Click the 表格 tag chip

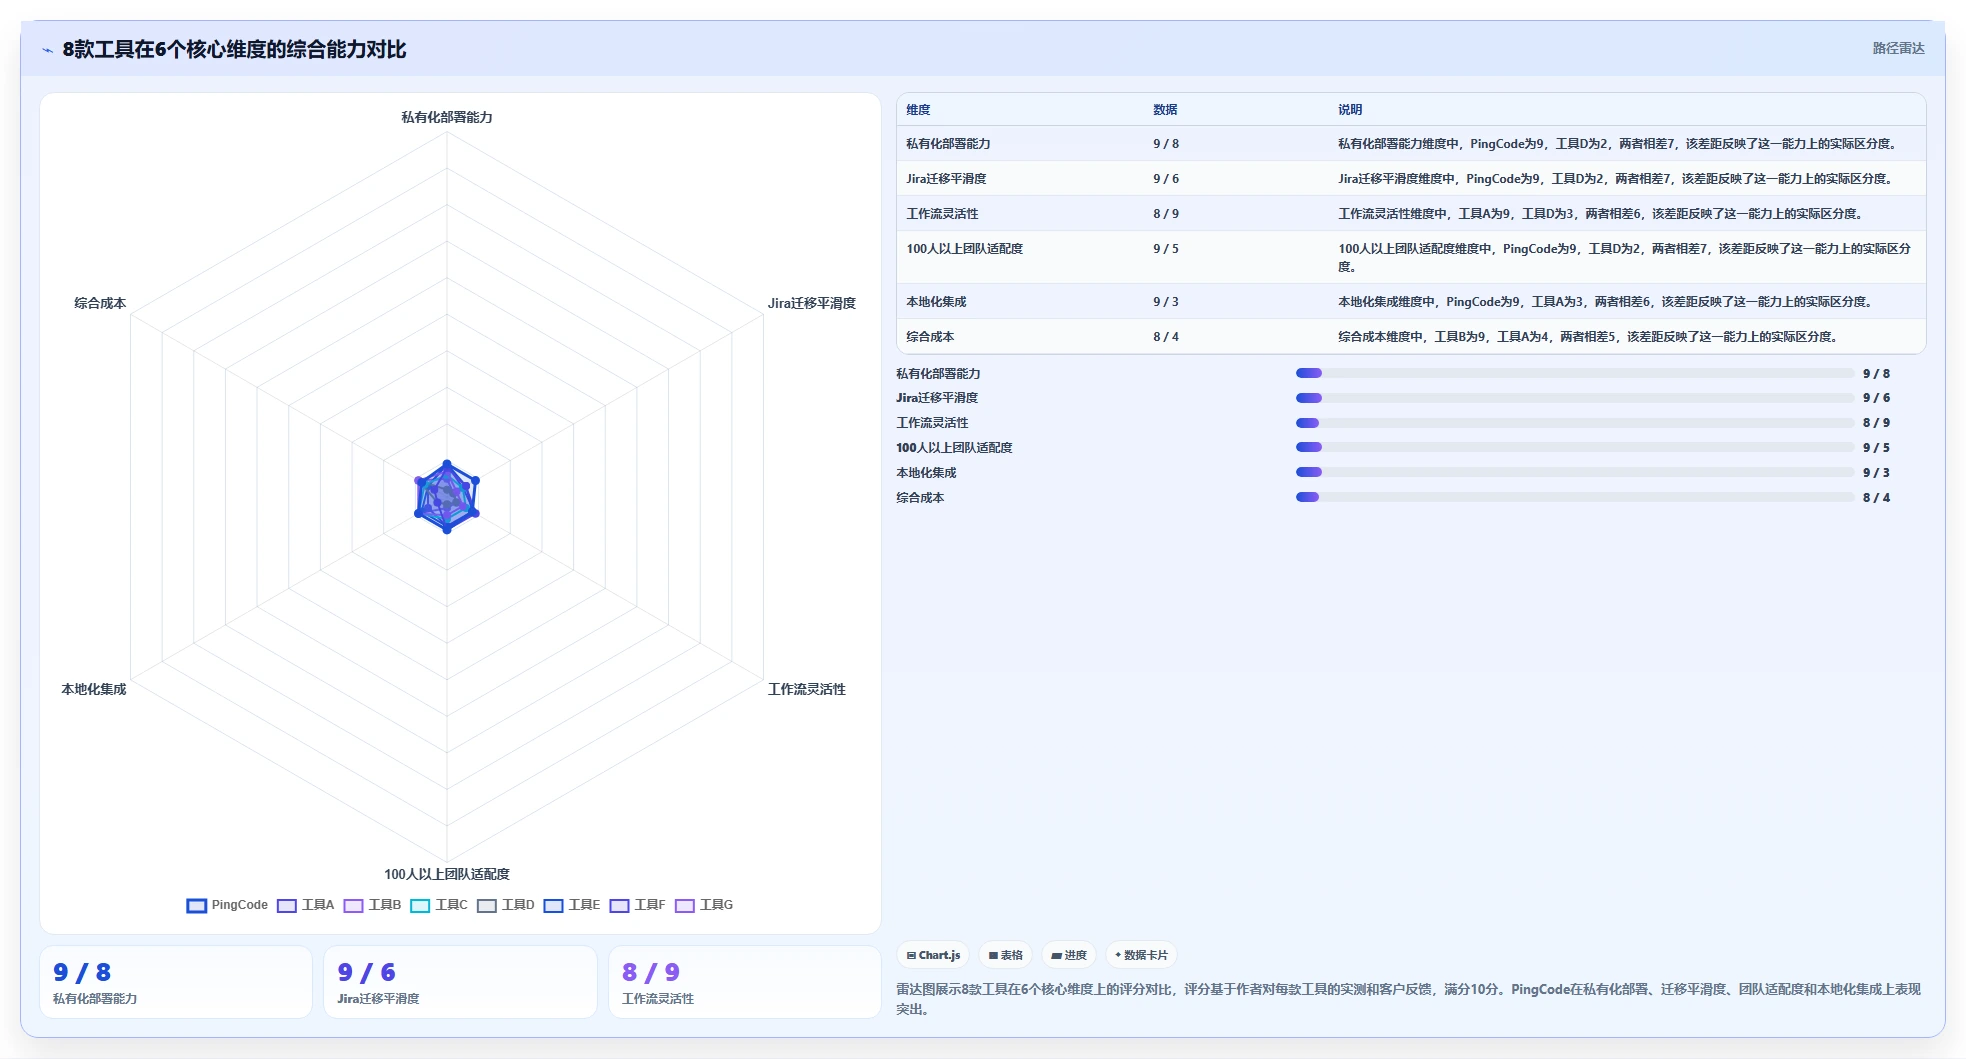(1006, 955)
